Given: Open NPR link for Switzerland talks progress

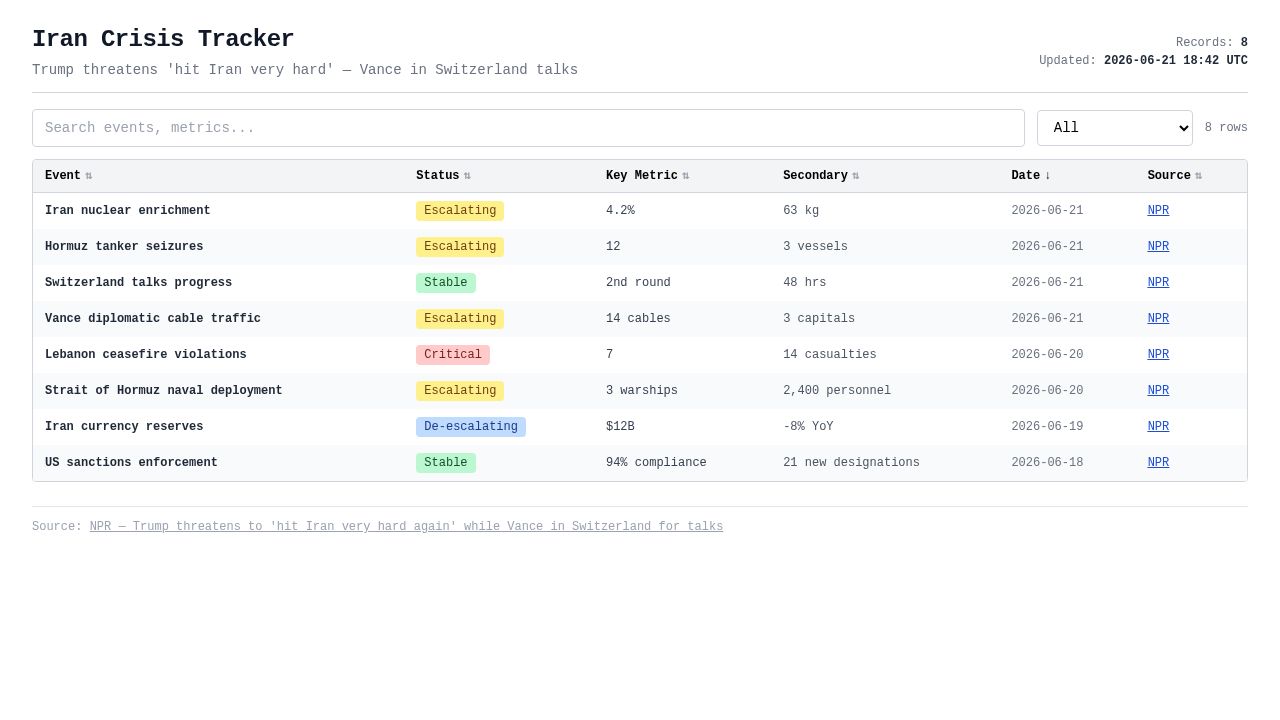Looking at the screenshot, I should coord(1158,283).
